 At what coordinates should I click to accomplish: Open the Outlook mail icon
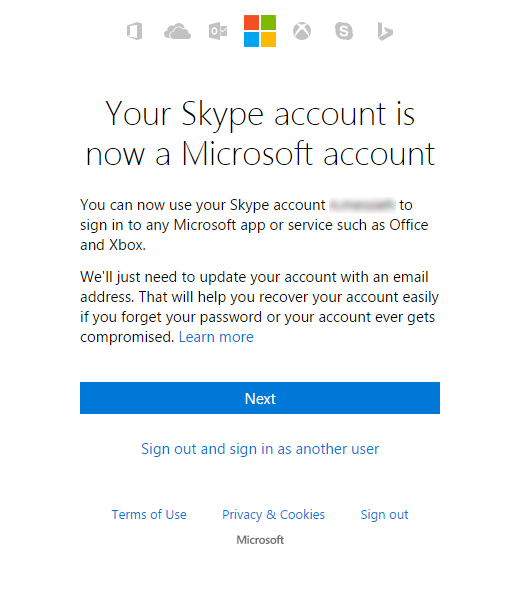[x=218, y=31]
